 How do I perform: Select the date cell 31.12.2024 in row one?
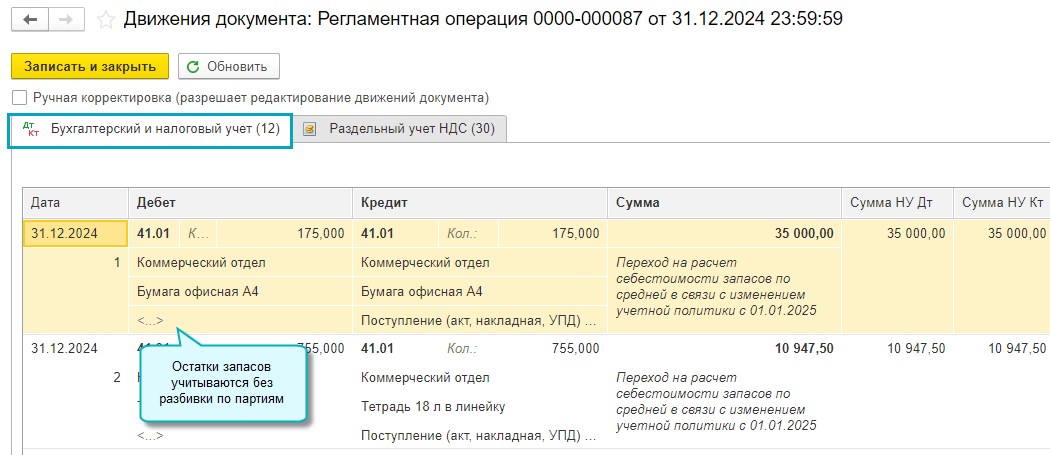point(65,233)
